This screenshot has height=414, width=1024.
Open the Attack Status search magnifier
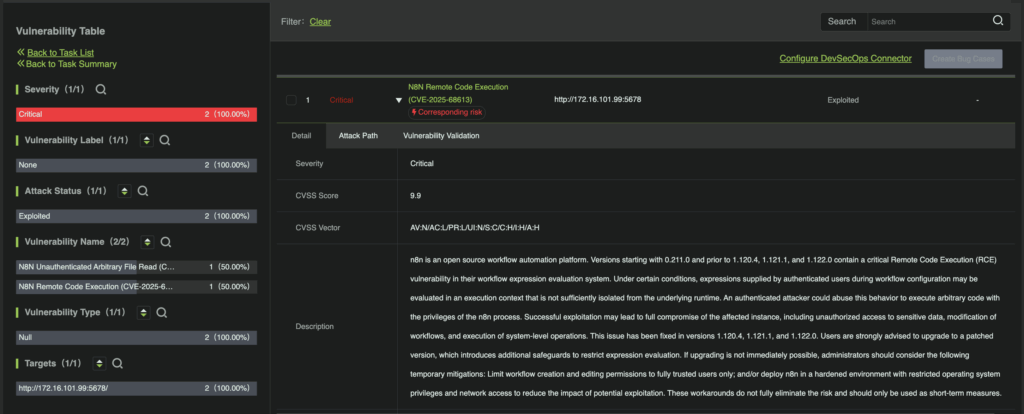(x=143, y=191)
